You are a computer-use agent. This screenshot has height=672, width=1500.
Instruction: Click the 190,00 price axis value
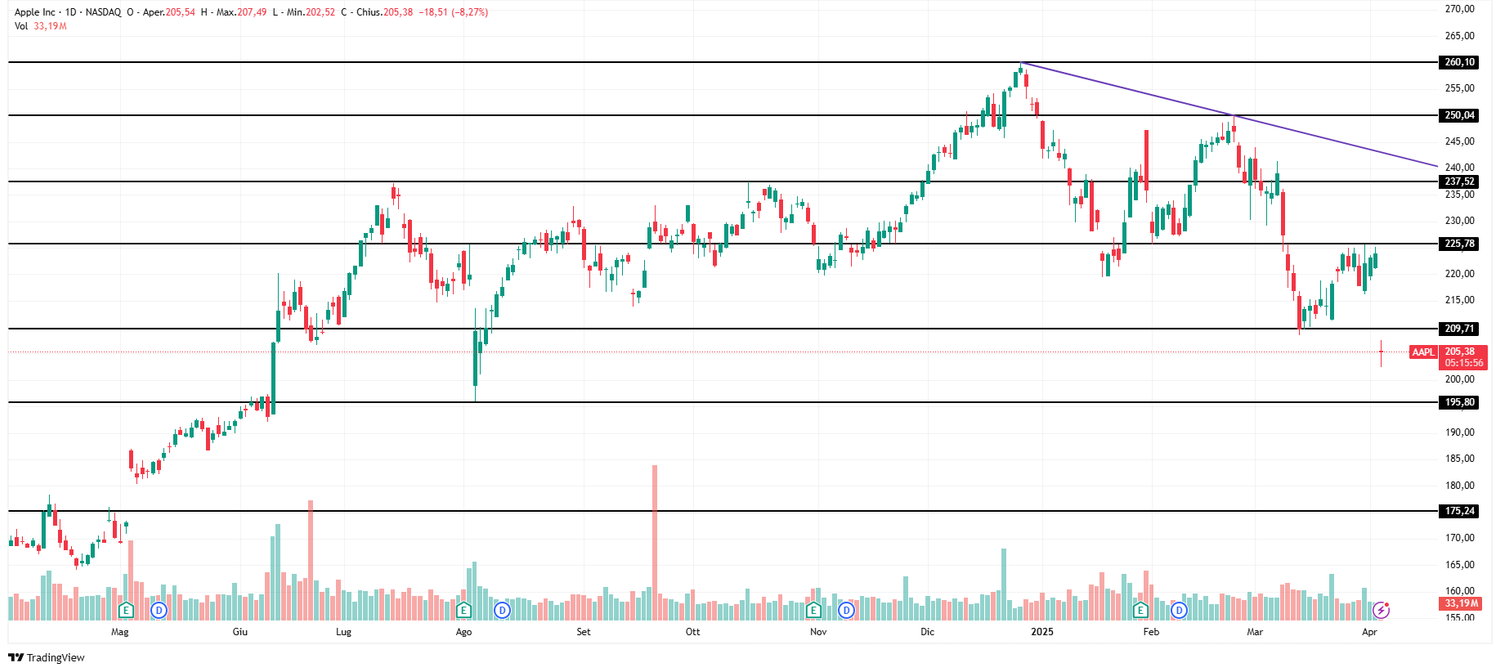[x=1460, y=433]
